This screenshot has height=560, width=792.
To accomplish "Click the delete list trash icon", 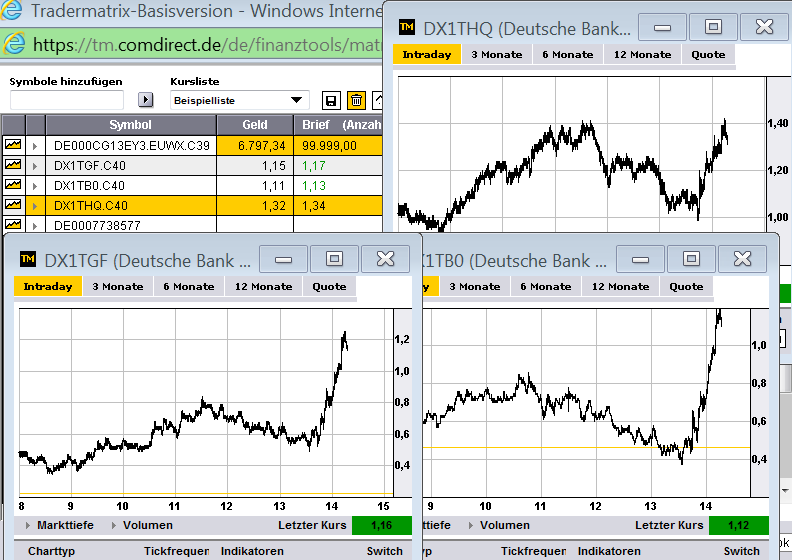I will pyautogui.click(x=357, y=100).
